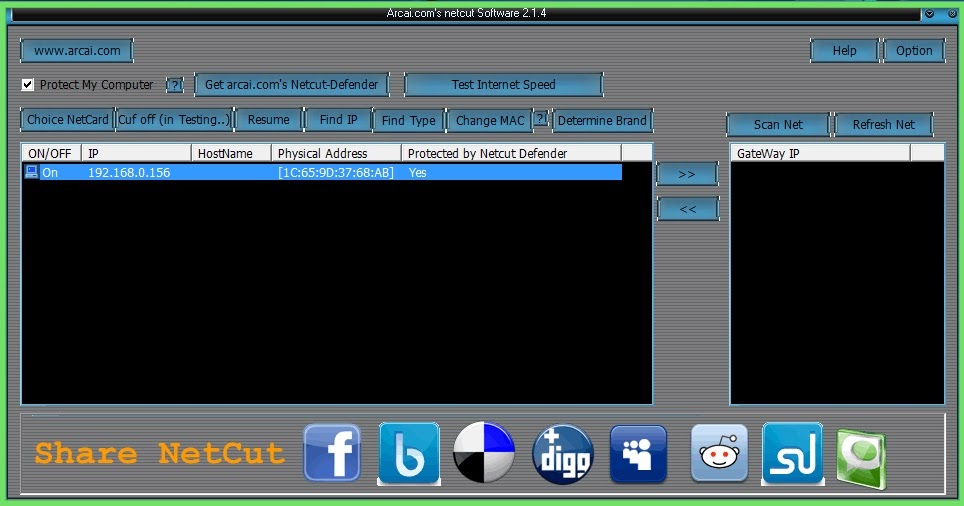Viewport: 964px width, 506px height.
Task: Click the question mark next to Change MAC
Action: (540, 118)
